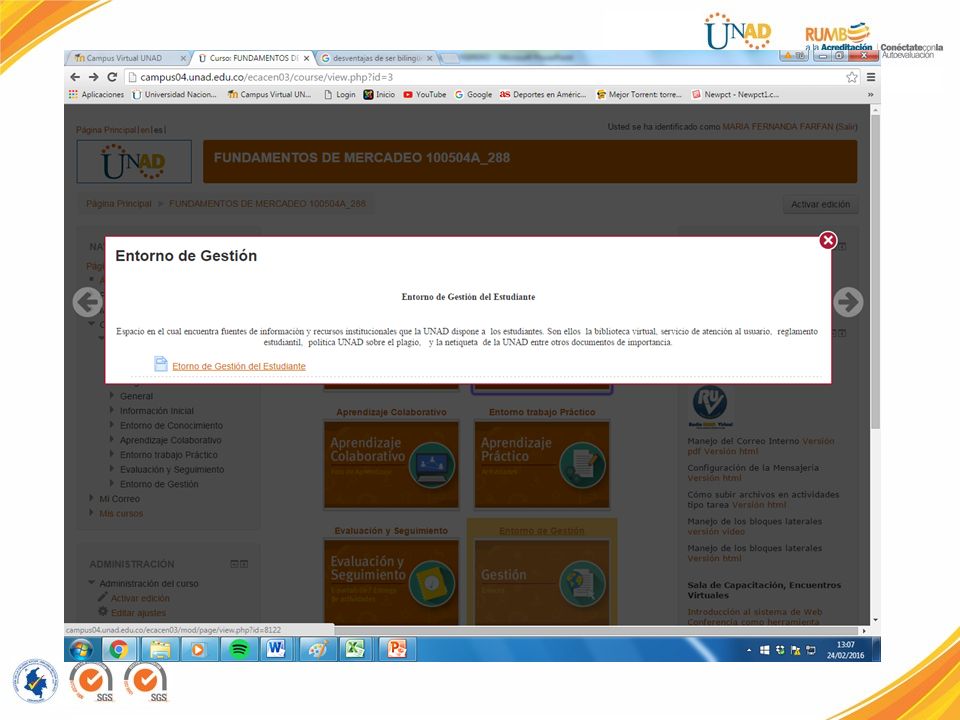
Task: Open Inicio bookmark
Action: 379,94
